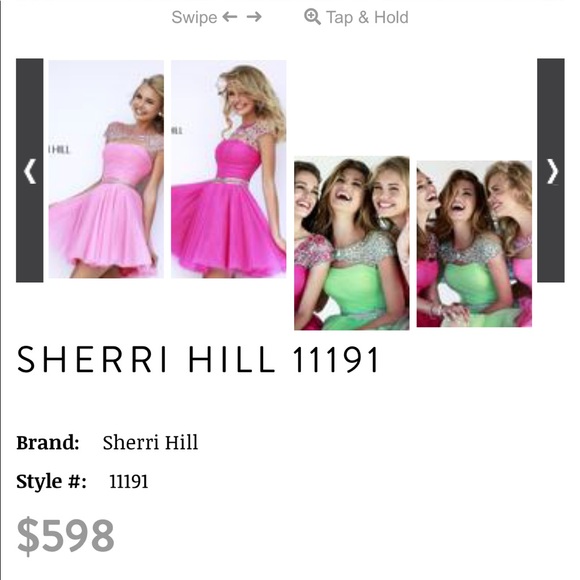Click the $598 price
Viewport: 580px width, 580px height.
pyautogui.click(x=65, y=536)
